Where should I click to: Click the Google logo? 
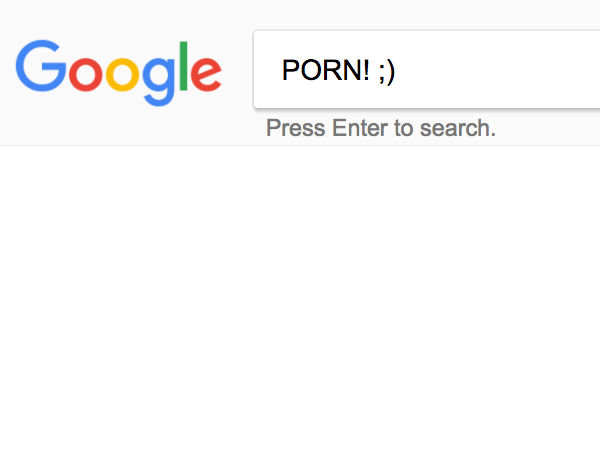(x=119, y=73)
